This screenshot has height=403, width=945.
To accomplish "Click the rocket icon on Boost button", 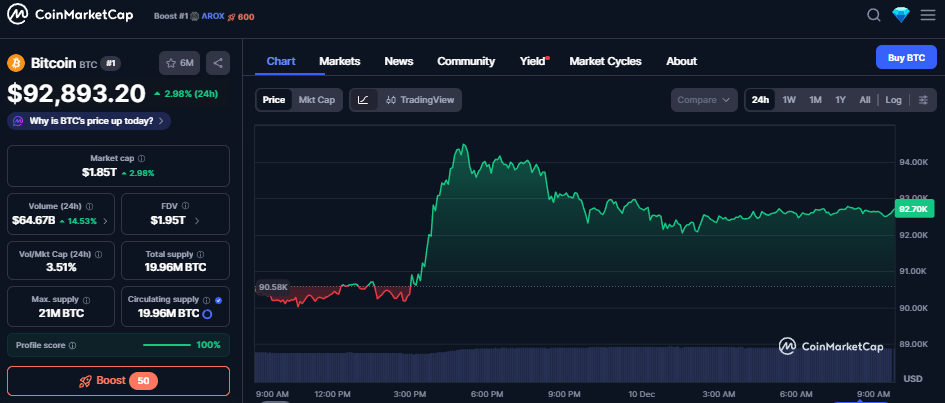I will tap(86, 381).
